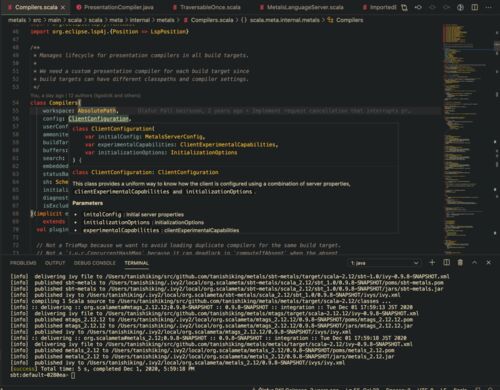The image size is (500, 390).
Task: Split the terminal with split icon
Action: [x=447, y=263]
